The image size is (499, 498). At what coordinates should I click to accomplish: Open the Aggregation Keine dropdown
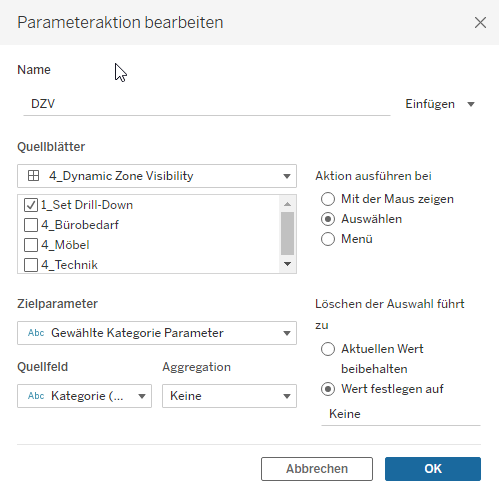229,396
